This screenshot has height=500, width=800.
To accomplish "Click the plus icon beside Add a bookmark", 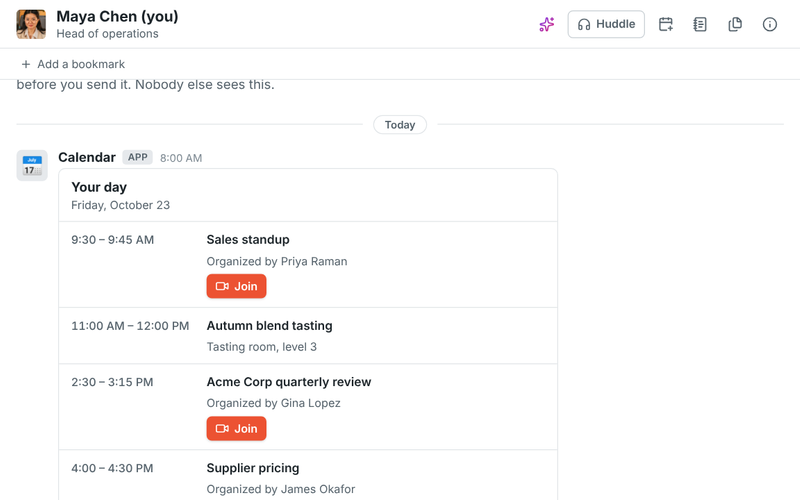I will (x=26, y=64).
